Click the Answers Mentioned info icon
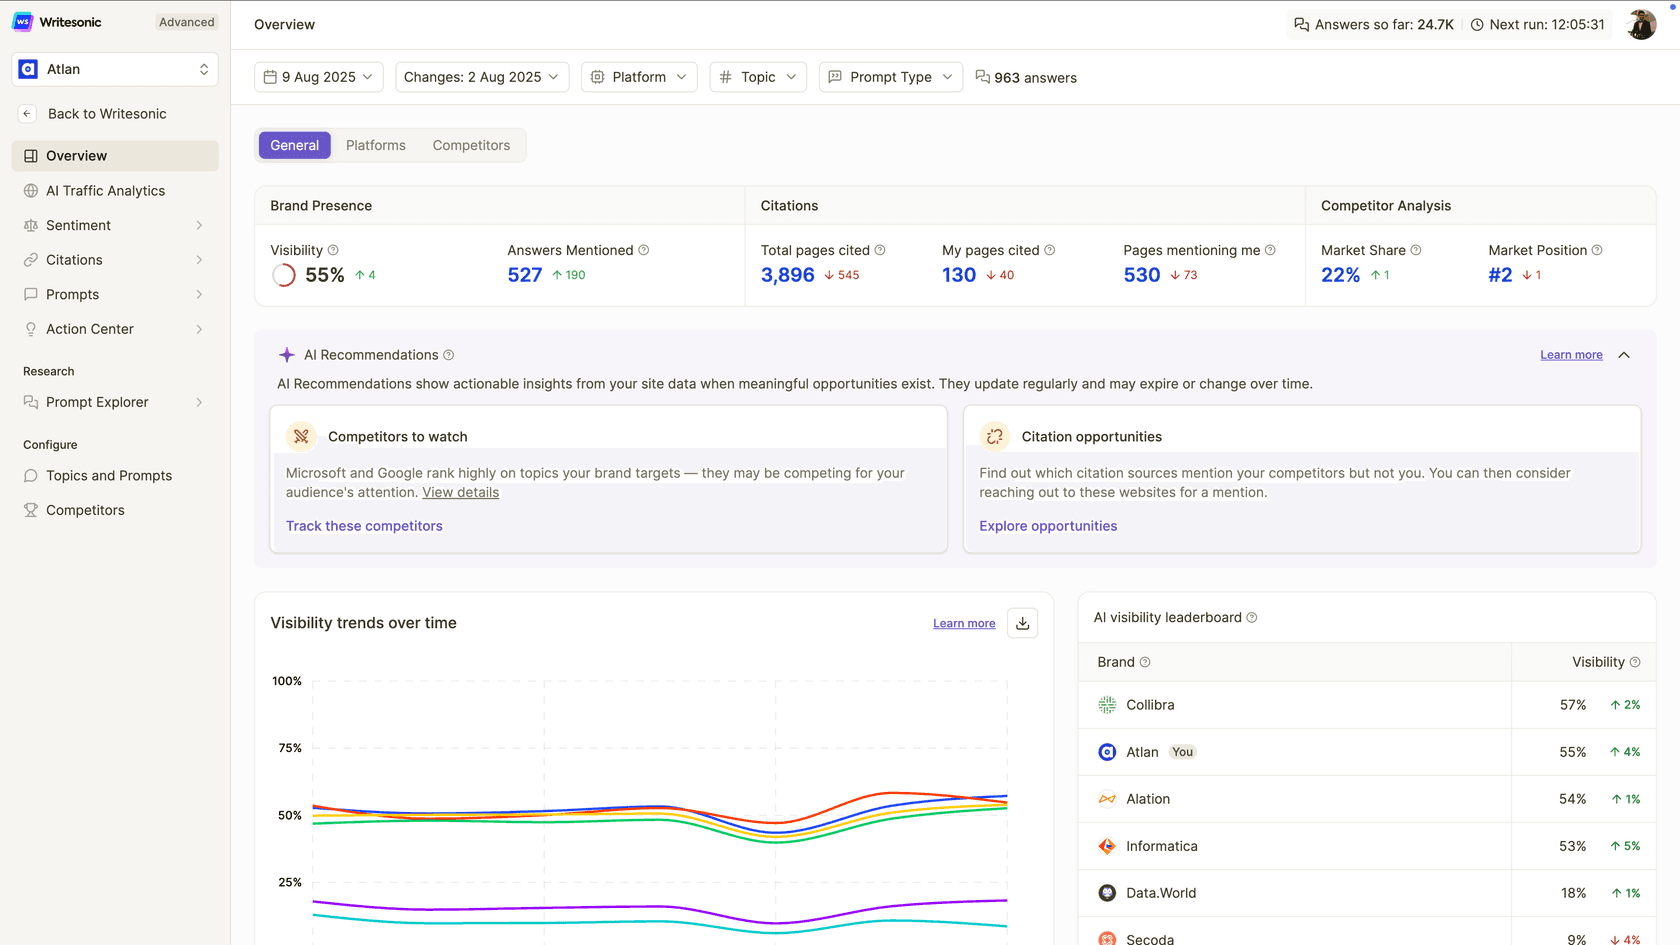Screen dimensions: 1680x945 tap(644, 250)
